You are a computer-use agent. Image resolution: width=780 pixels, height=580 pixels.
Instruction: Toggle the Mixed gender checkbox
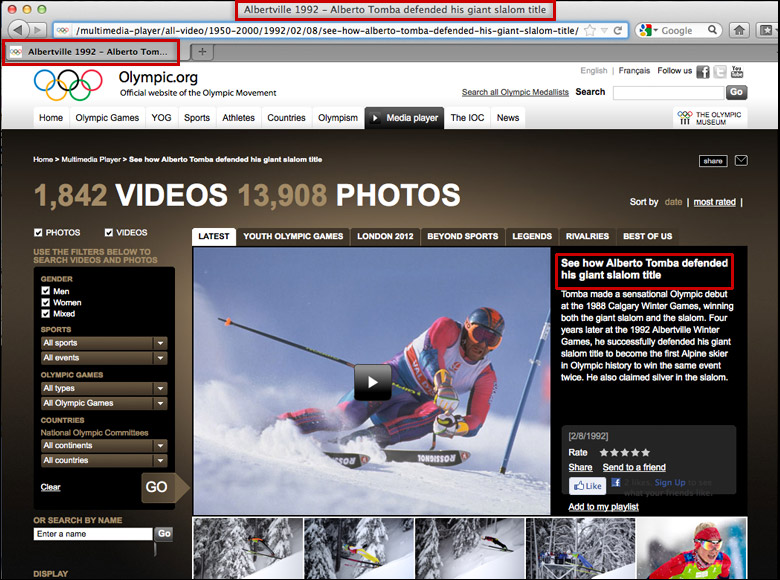pos(46,314)
